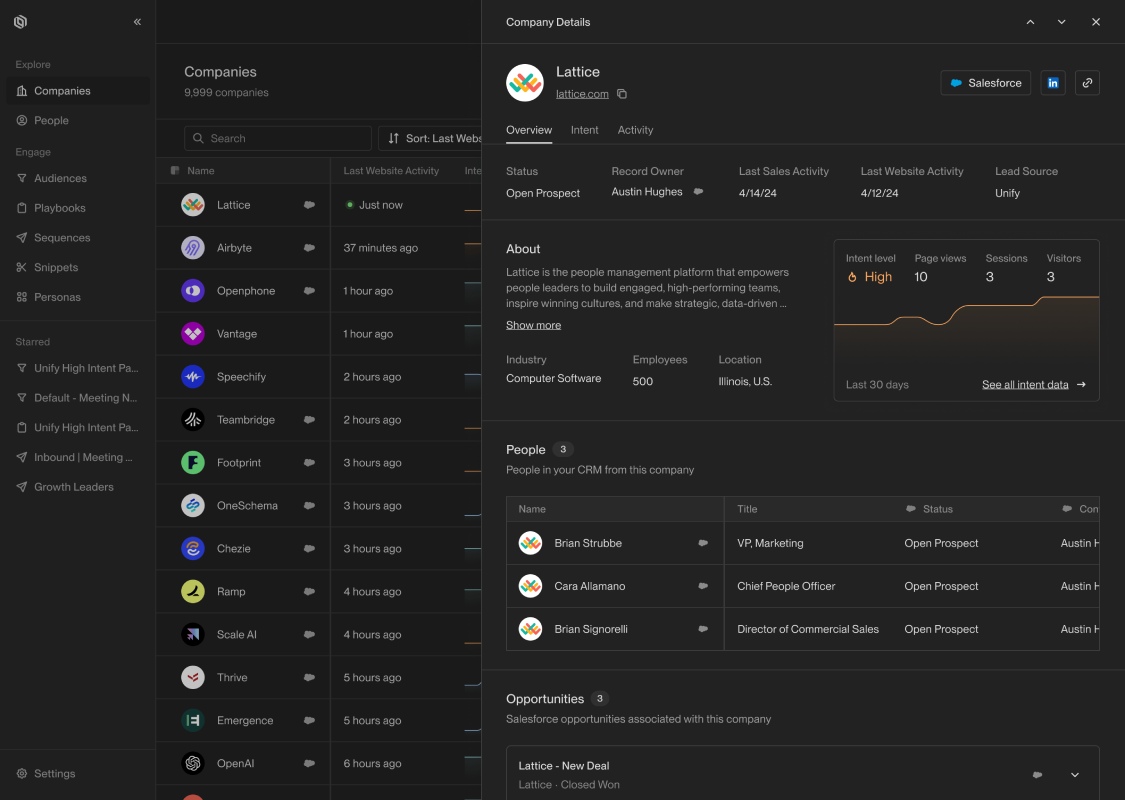Go to previous company with up chevron
Viewport: 1125px width, 800px height.
[x=1030, y=22]
